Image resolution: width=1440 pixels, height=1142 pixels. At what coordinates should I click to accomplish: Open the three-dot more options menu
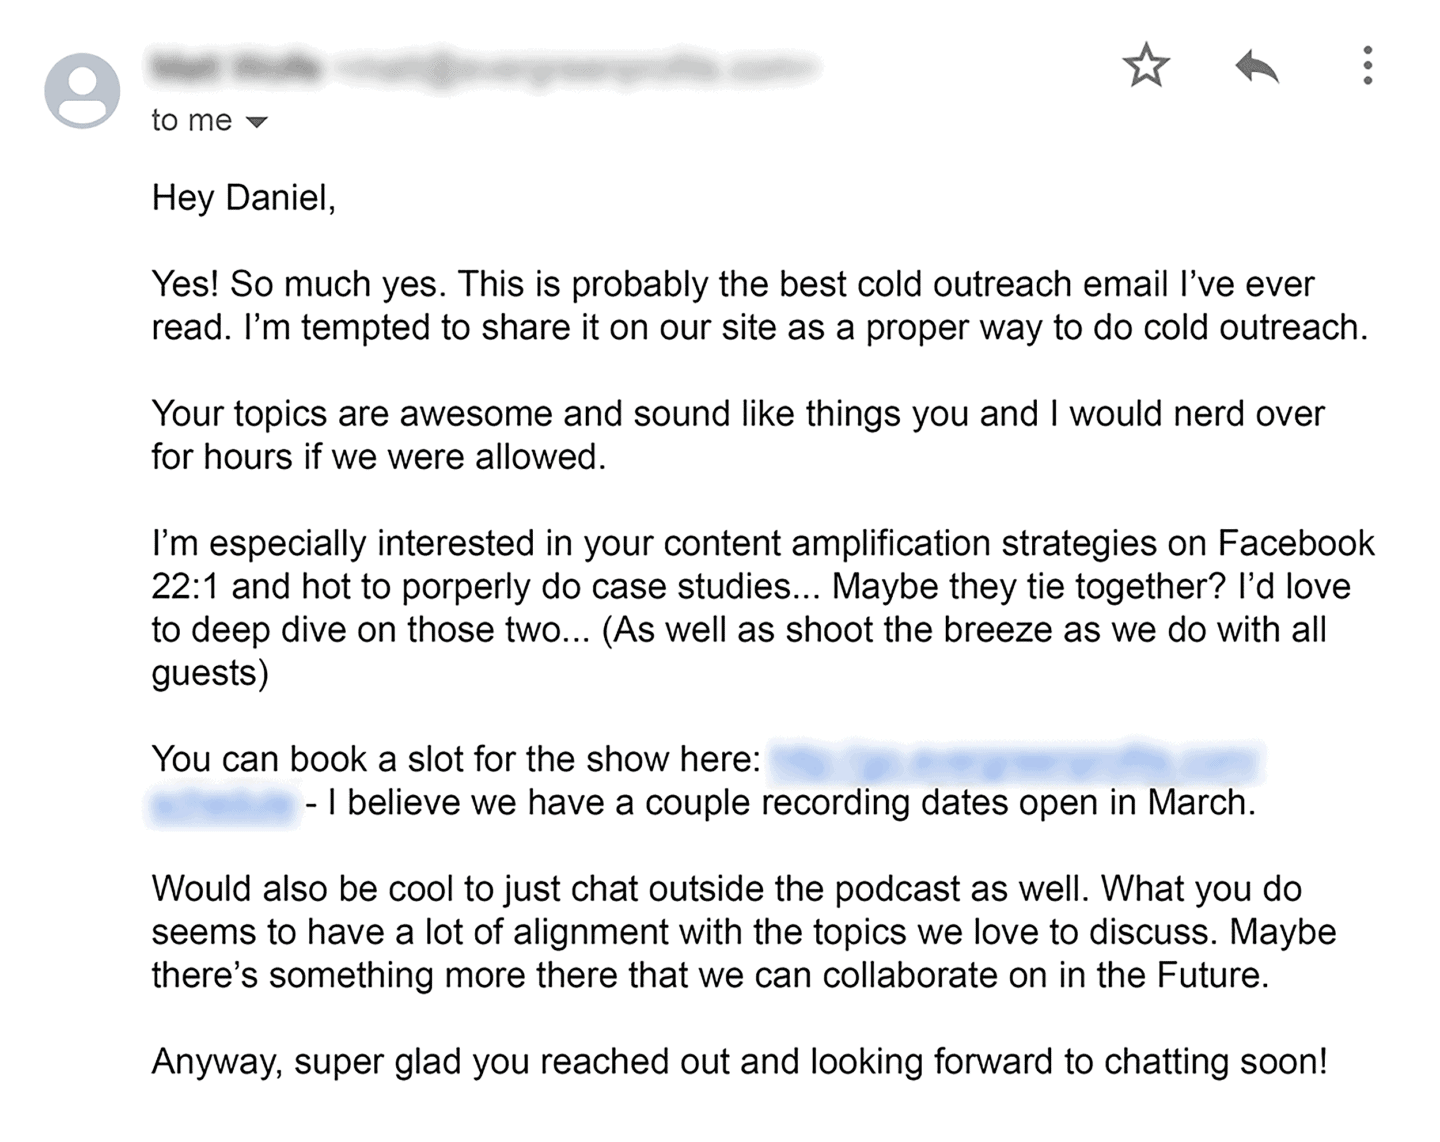[1367, 66]
